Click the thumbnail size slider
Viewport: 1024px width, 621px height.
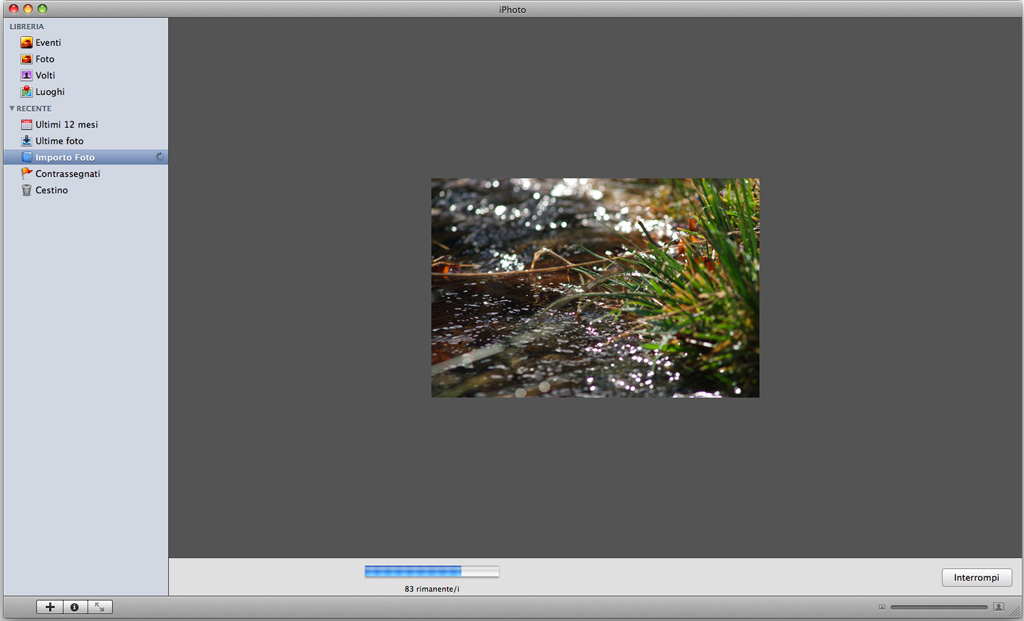click(x=939, y=607)
